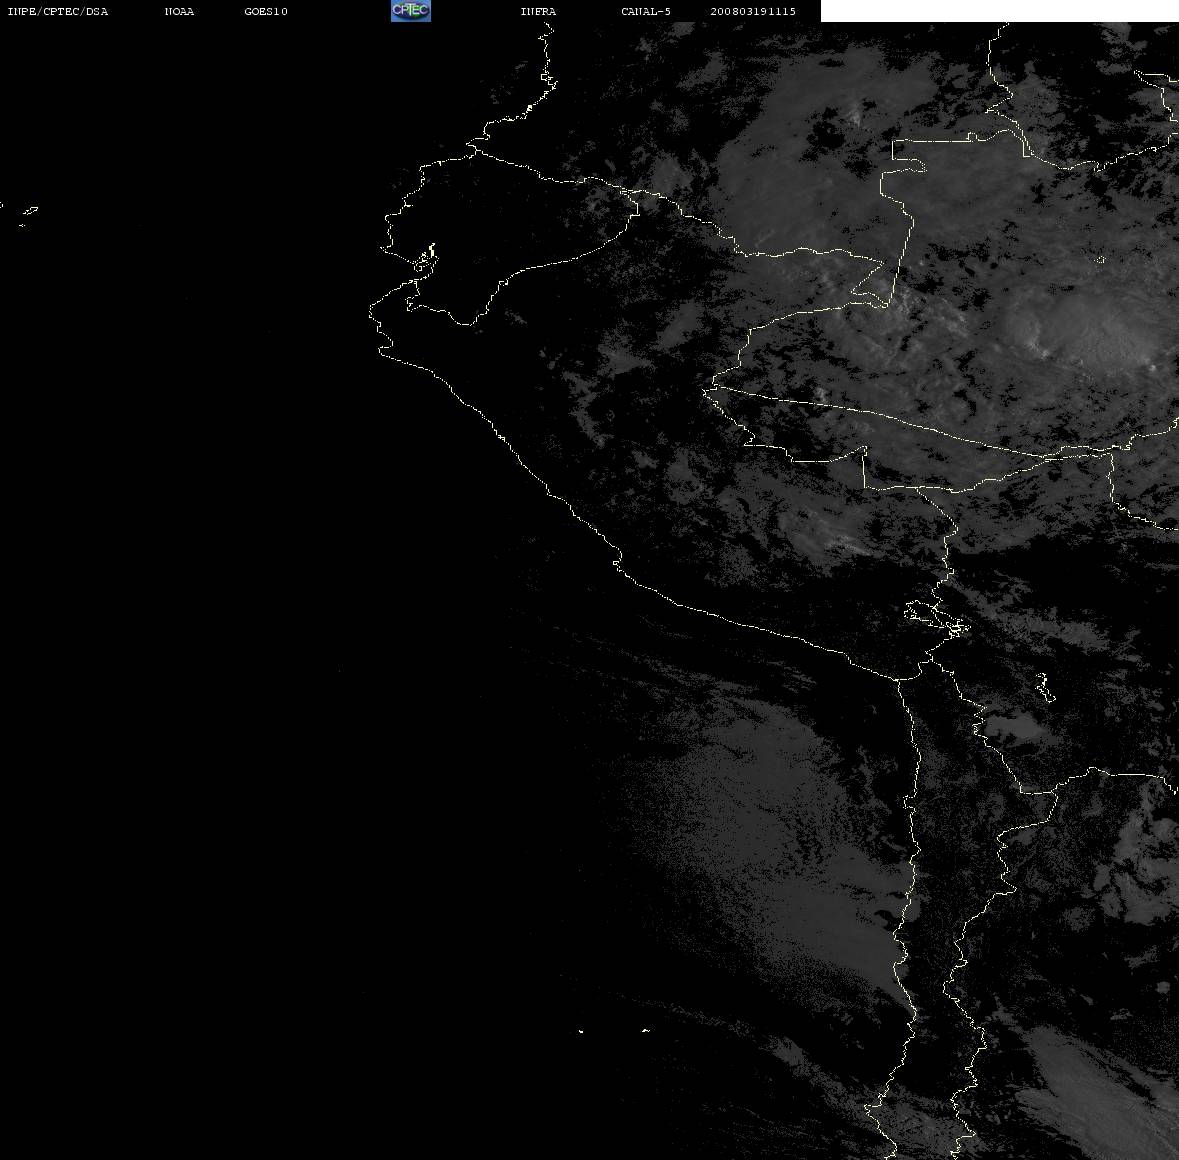
Task: Click the CPTEC logo in header
Action: coord(411,11)
